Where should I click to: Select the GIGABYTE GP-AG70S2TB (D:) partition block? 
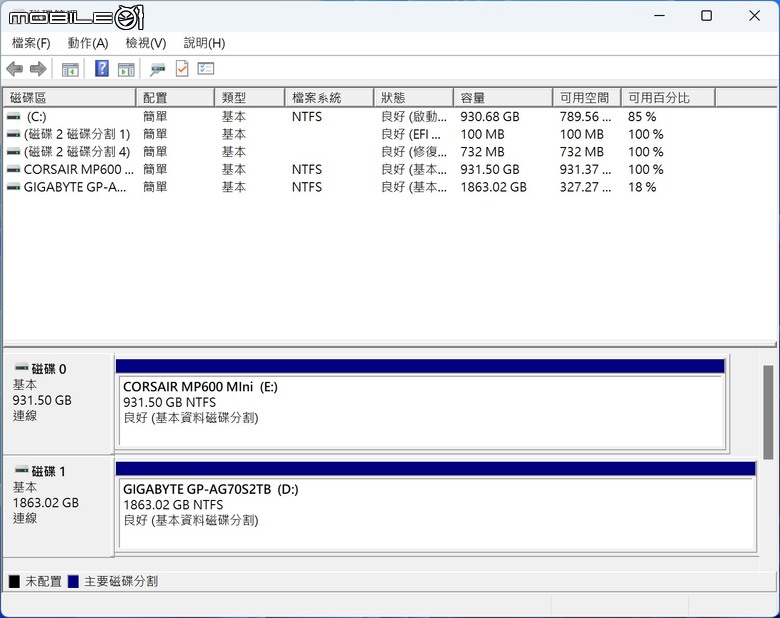(x=436, y=507)
